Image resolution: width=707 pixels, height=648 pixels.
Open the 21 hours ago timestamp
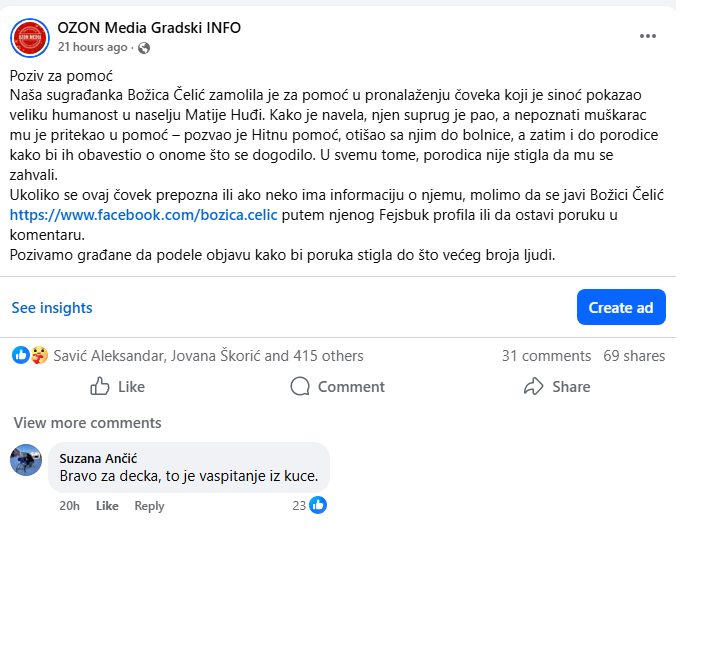(92, 47)
